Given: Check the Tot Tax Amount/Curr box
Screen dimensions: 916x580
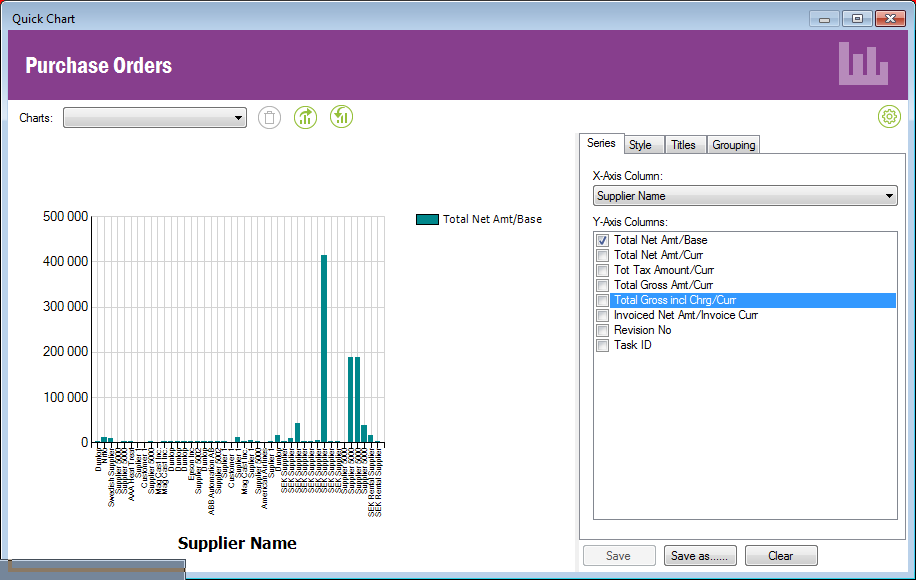Looking at the screenshot, I should (x=602, y=270).
